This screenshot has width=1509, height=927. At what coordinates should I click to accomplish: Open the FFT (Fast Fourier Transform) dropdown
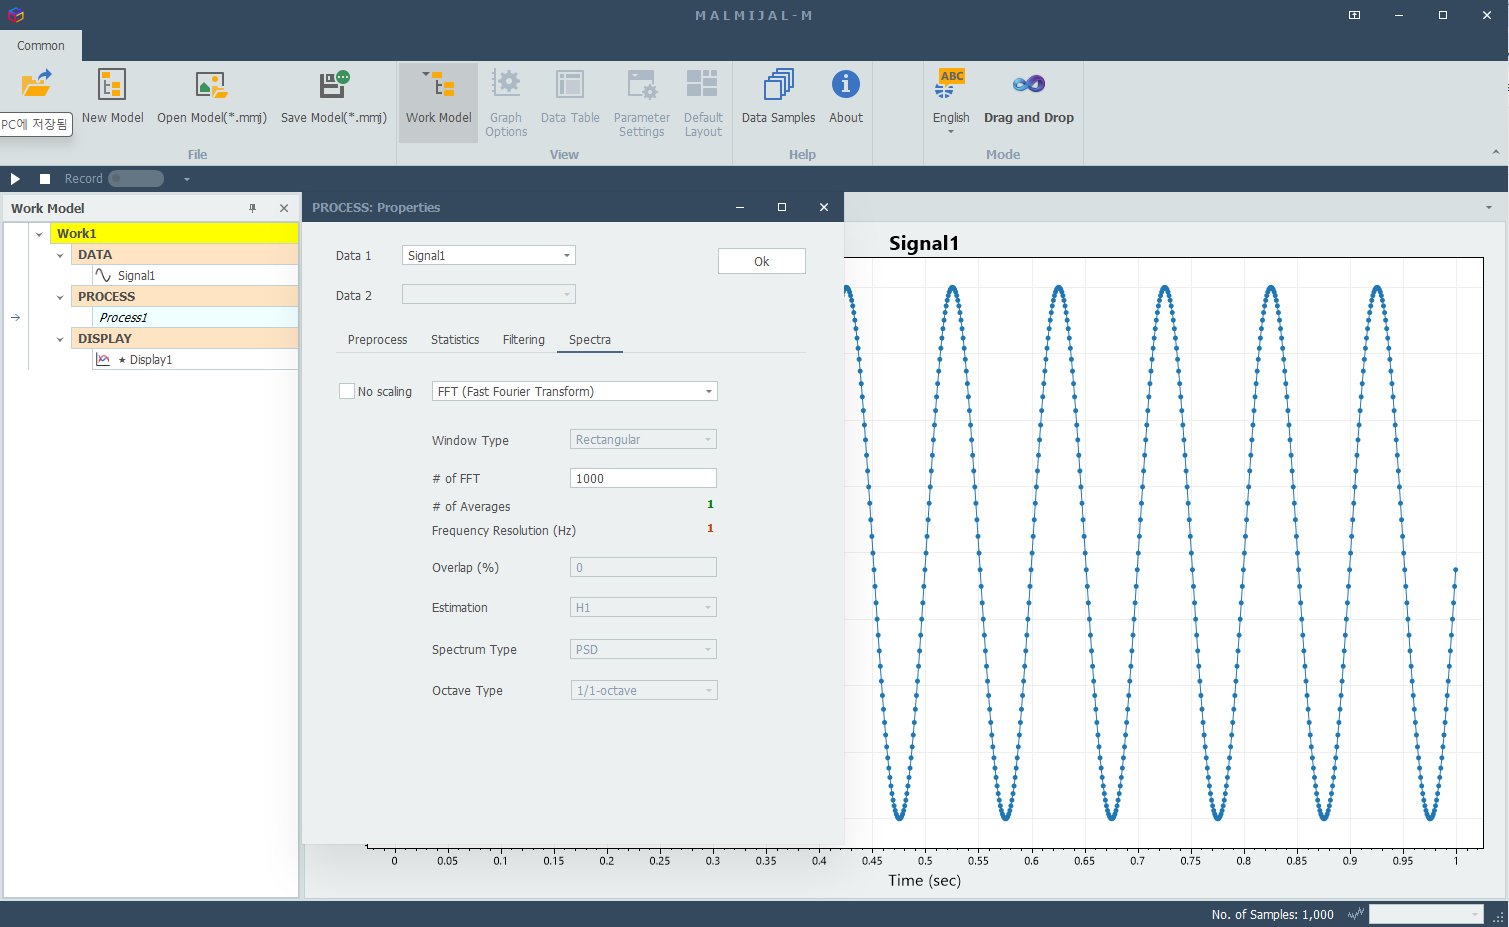(x=575, y=391)
